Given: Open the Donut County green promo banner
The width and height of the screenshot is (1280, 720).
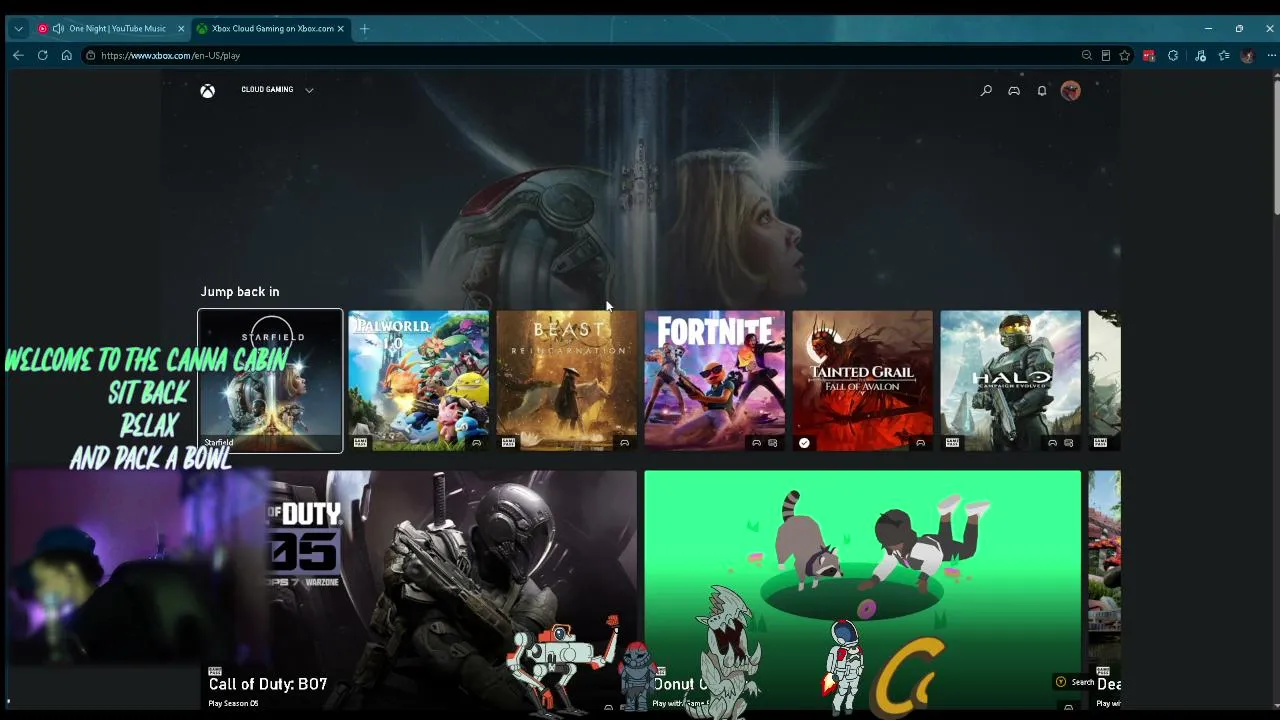Looking at the screenshot, I should tap(862, 590).
